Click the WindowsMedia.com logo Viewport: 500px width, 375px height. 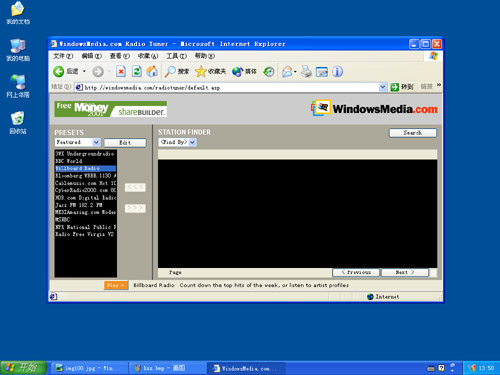(x=374, y=108)
